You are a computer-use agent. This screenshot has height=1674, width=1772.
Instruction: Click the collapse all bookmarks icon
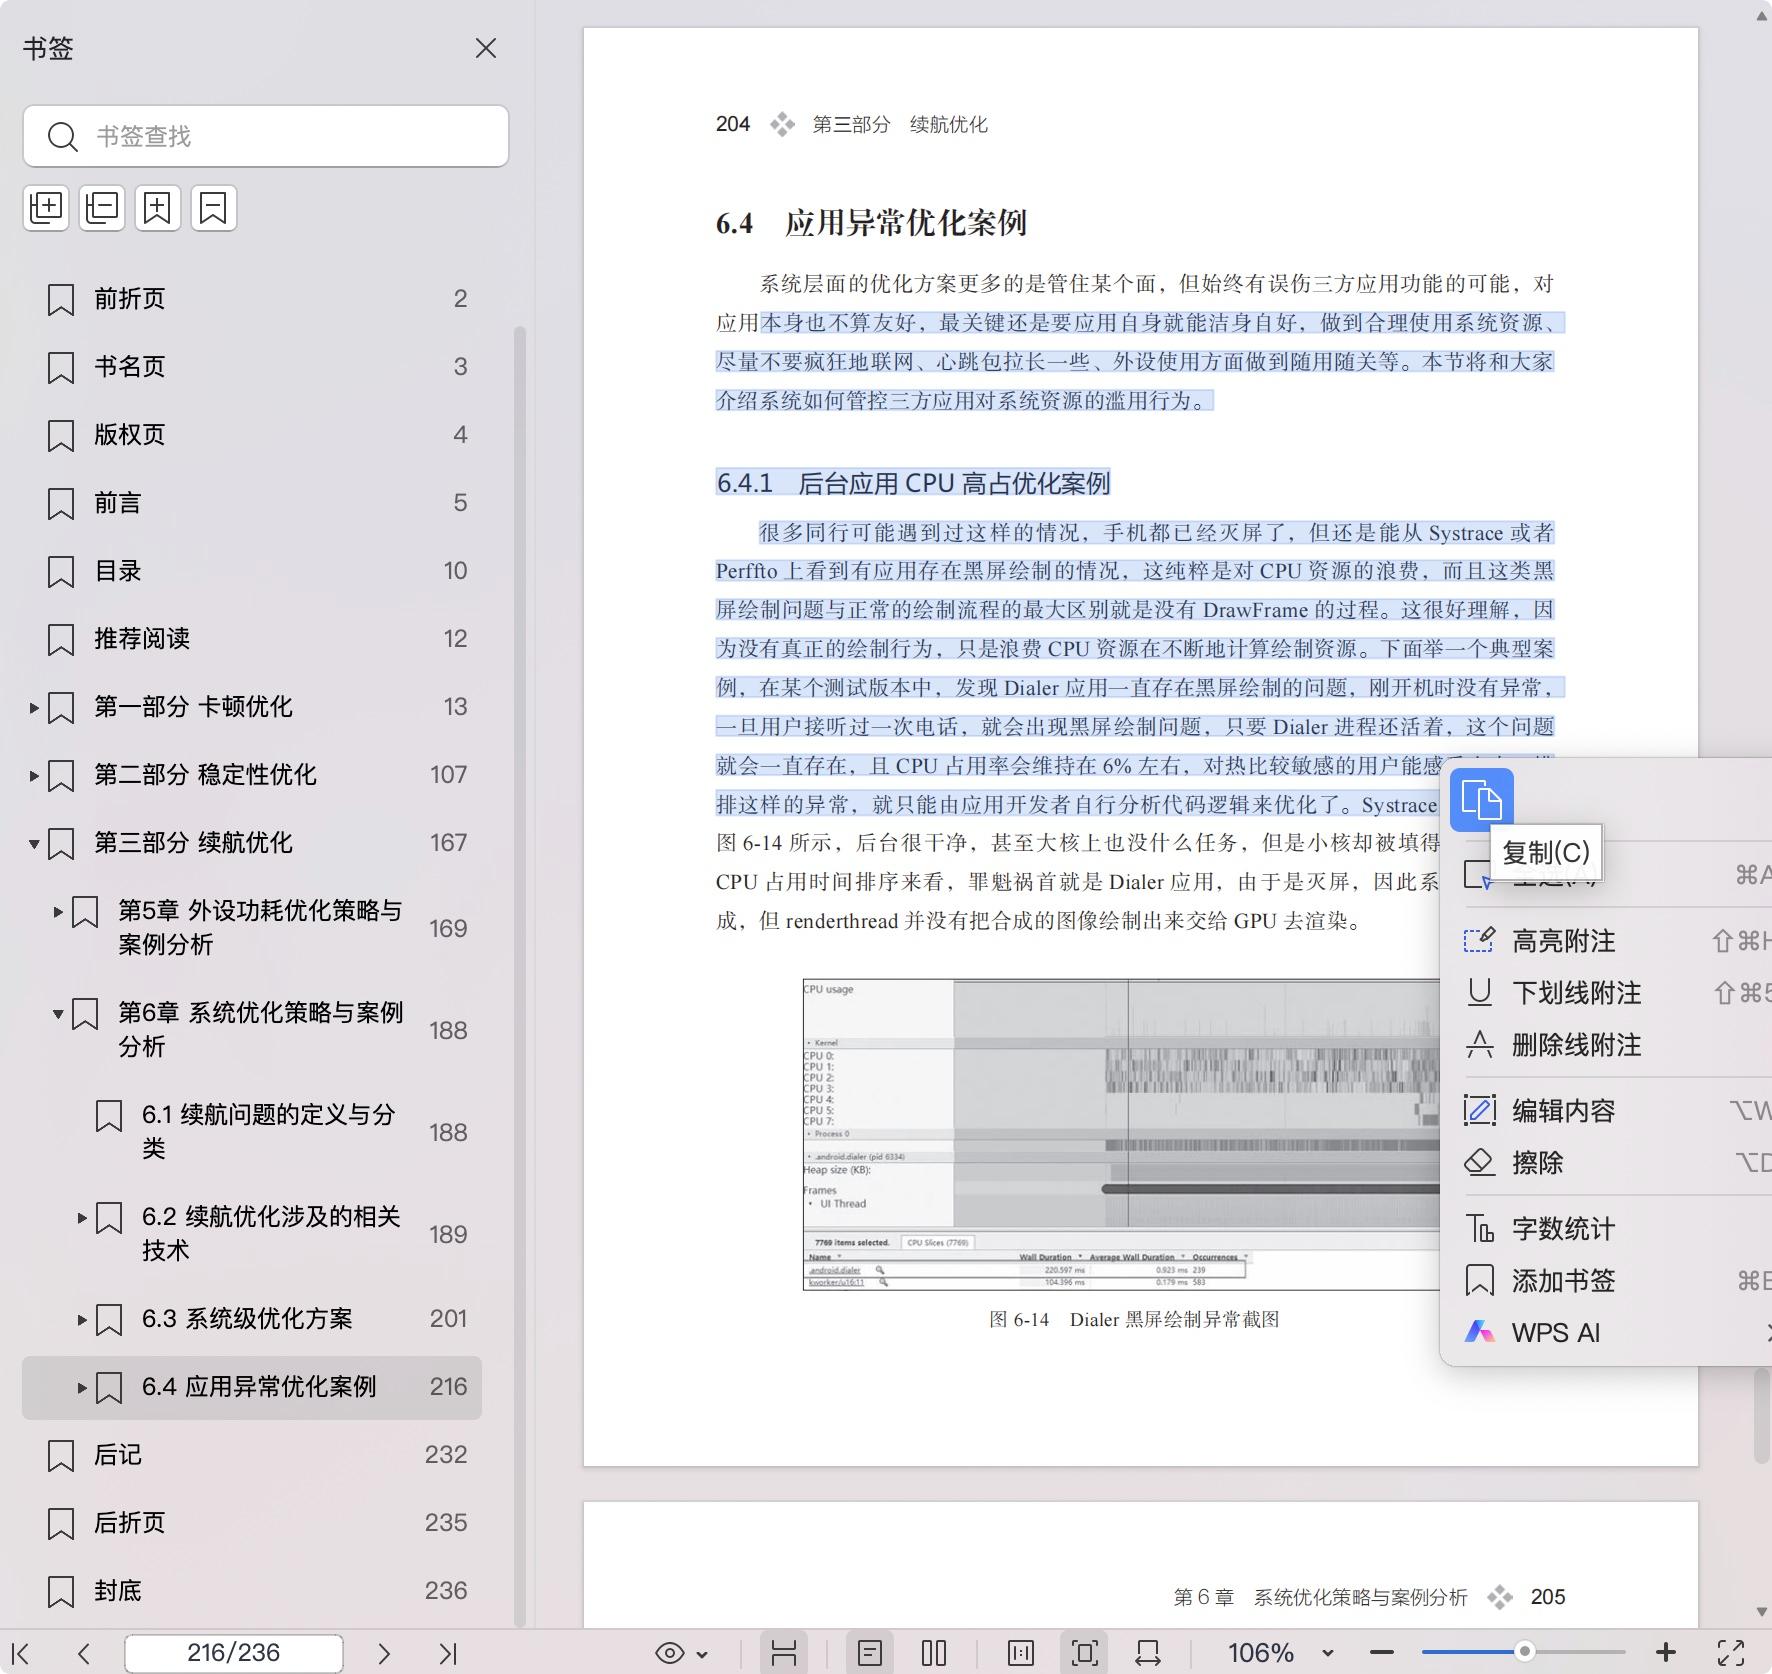pyautogui.click(x=102, y=208)
